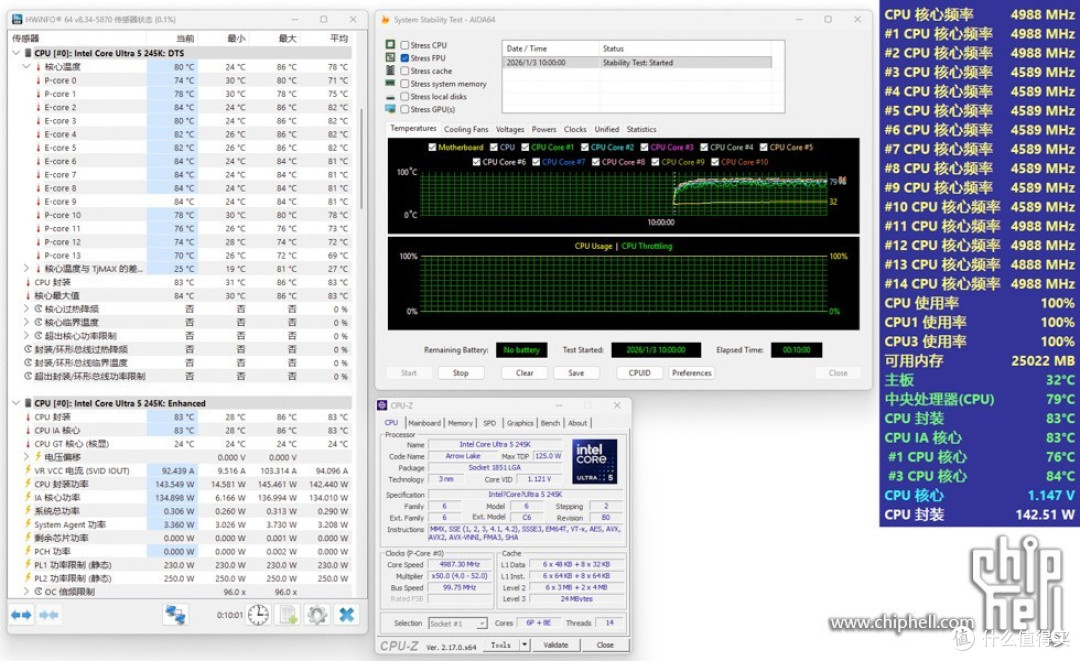Enable the Stress CPU checkbox
Viewport: 1080px width, 661px height.
405,45
